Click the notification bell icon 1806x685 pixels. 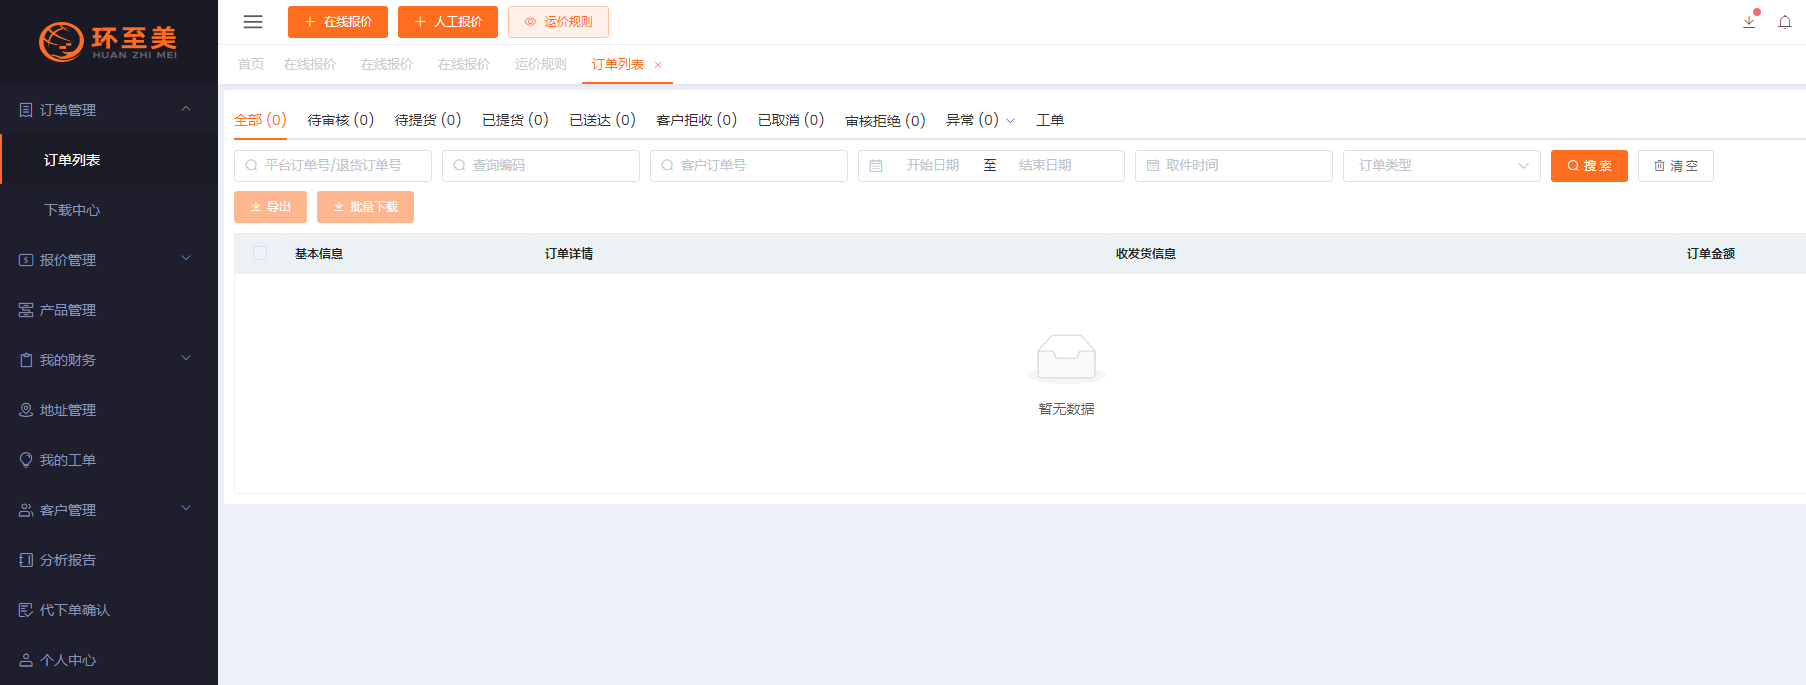coord(1785,22)
